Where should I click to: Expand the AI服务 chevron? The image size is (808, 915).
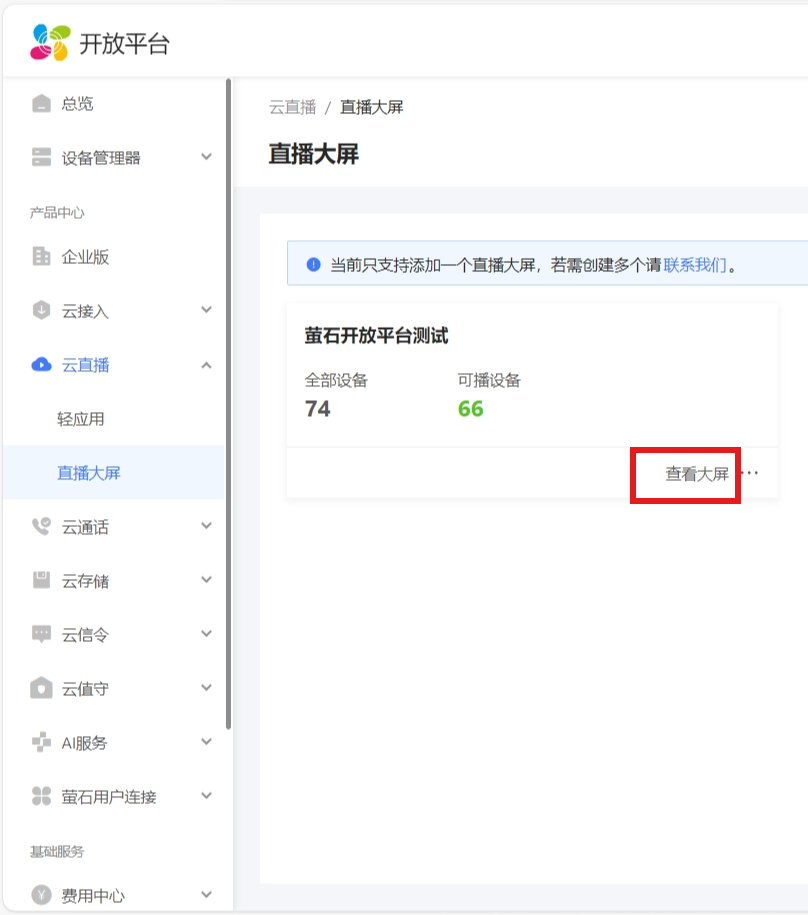207,742
